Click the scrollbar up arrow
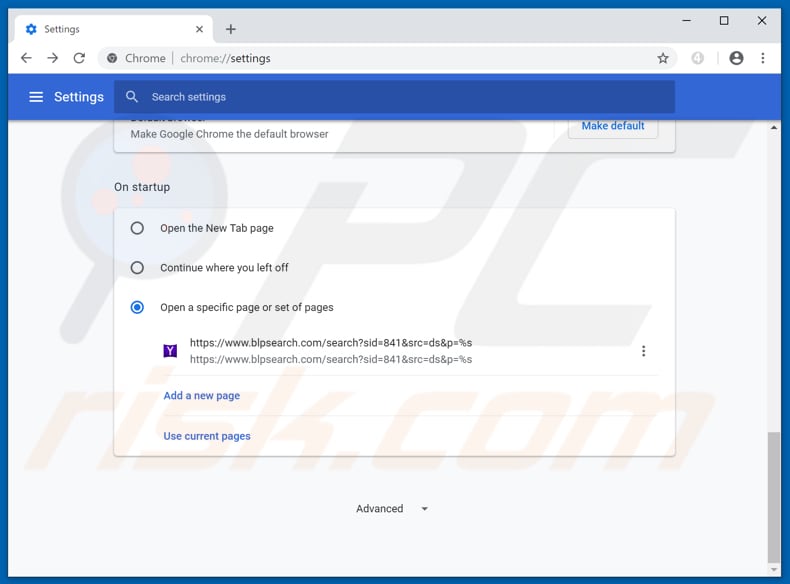 [x=773, y=127]
